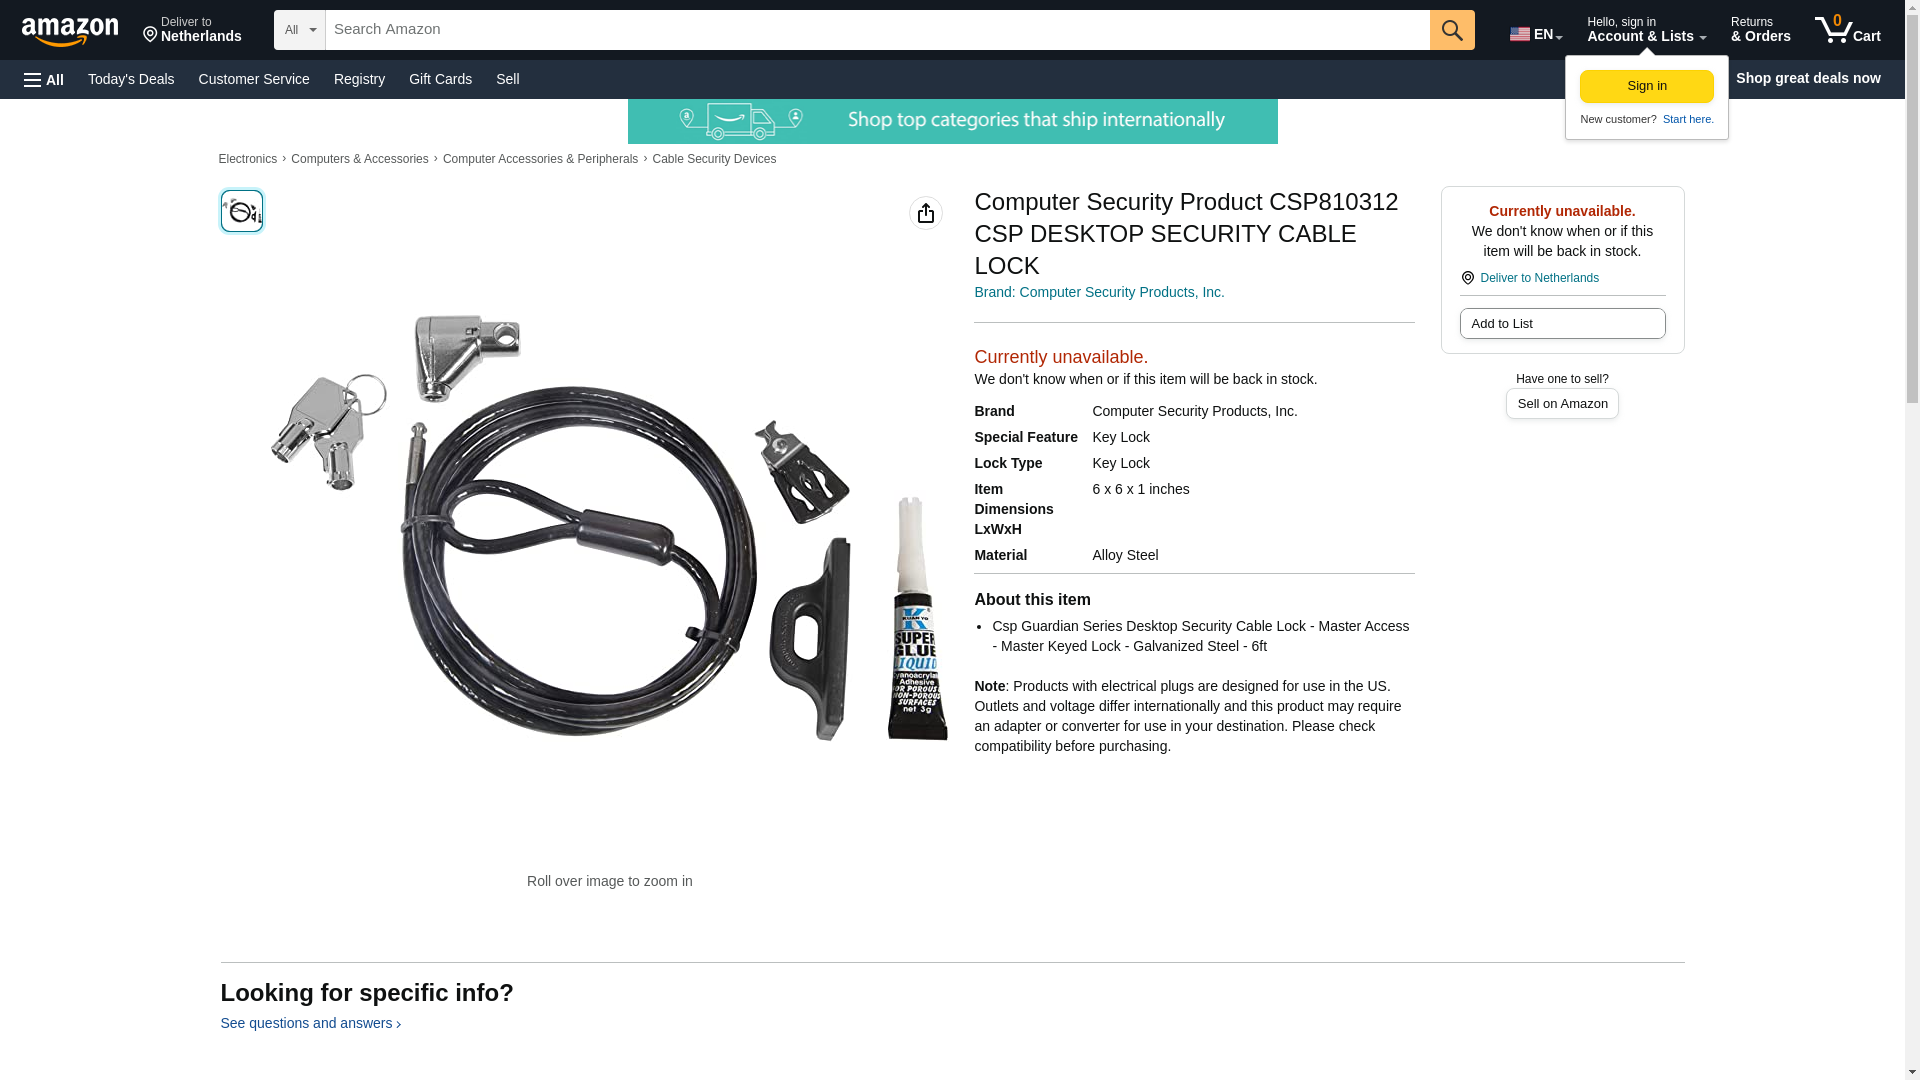Click the share icon above product image
This screenshot has height=1080, width=1920.
coord(926,213)
